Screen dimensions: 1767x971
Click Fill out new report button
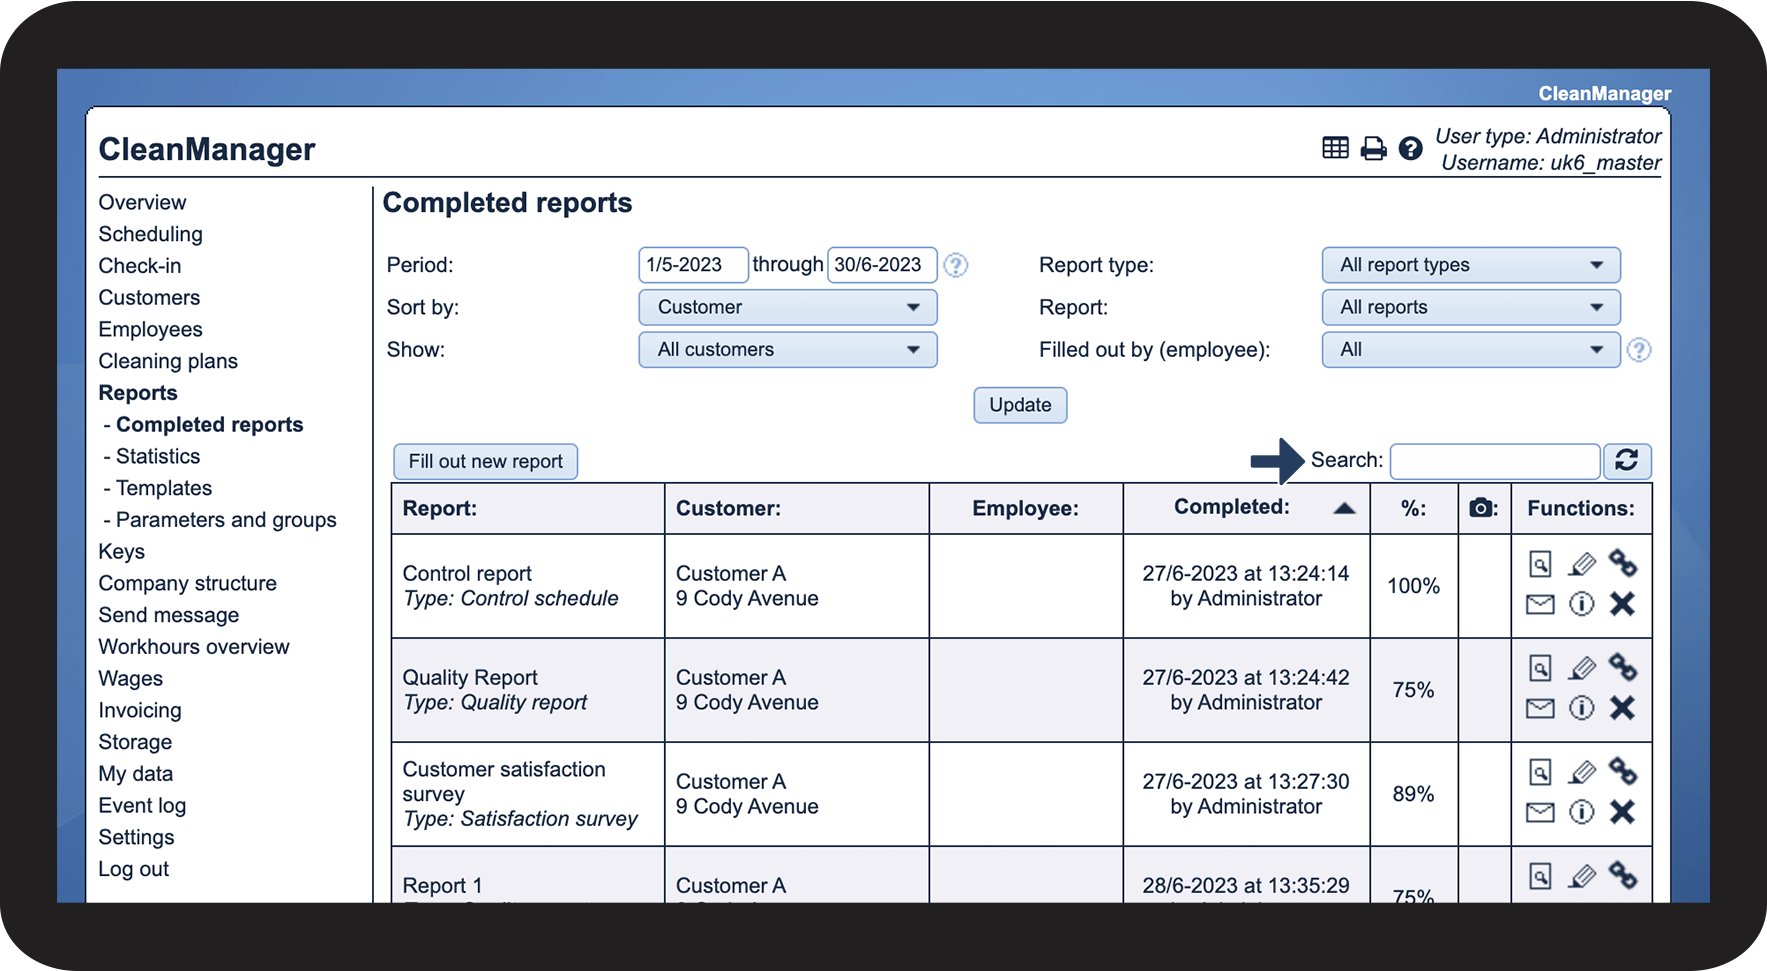pyautogui.click(x=485, y=461)
